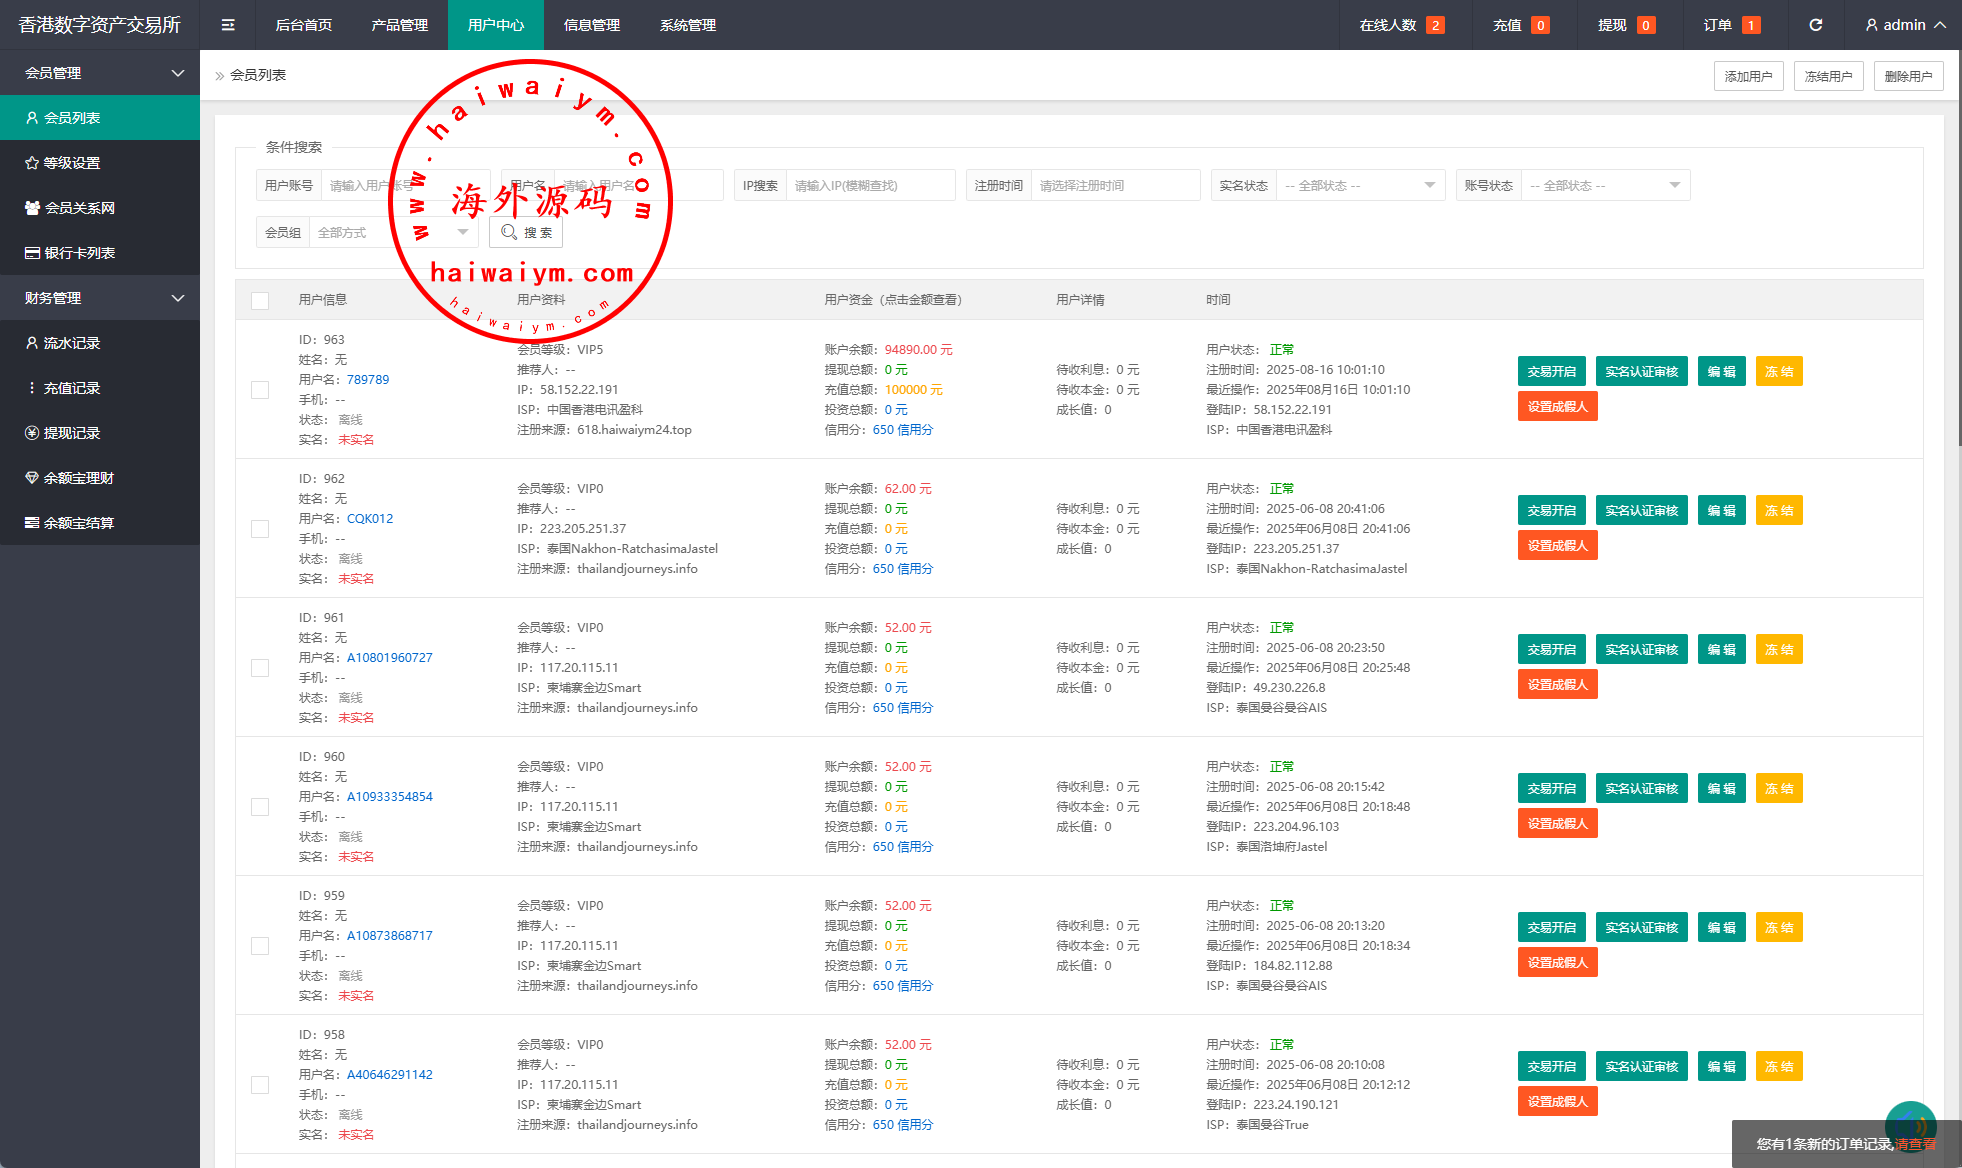Check the checkbox for user ID 963
This screenshot has width=1962, height=1168.
click(260, 390)
